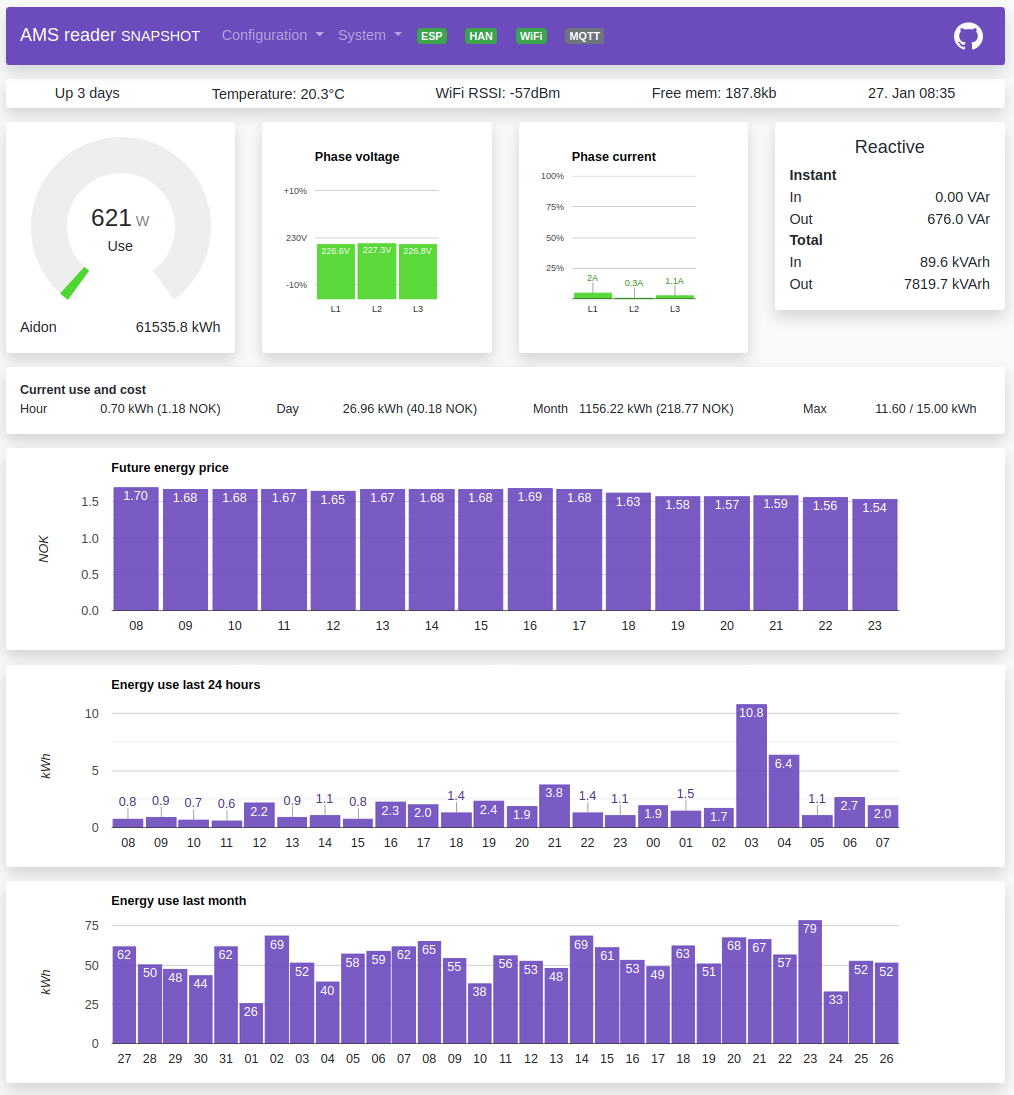This screenshot has height=1095, width=1014.
Task: Click the 38 kWh bar for day 10
Action: (x=480, y=1013)
